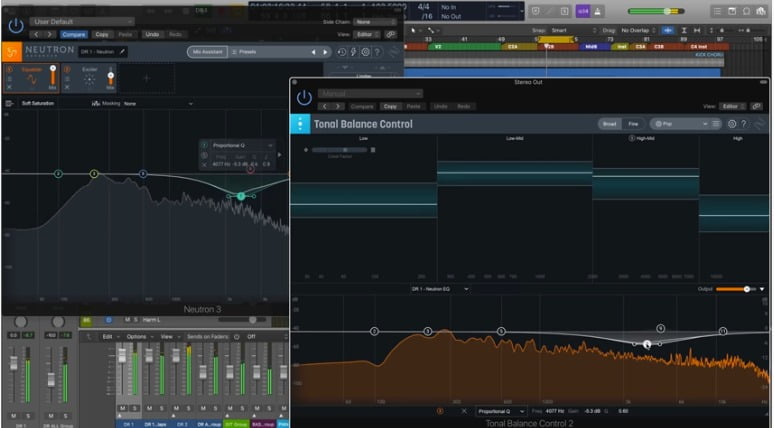The image size is (774, 428).
Task: Open Neutron settings gear icon
Action: (365, 52)
